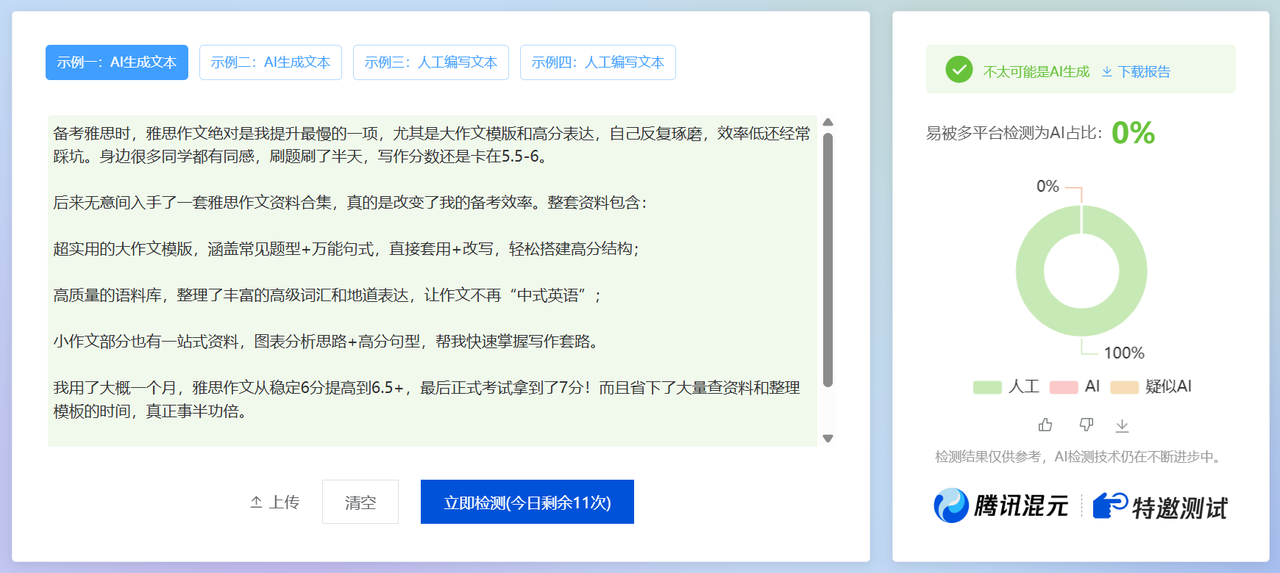Select the 示例一：AI生成文本 tab
Viewport: 1280px width, 573px height.
pyautogui.click(x=117, y=62)
